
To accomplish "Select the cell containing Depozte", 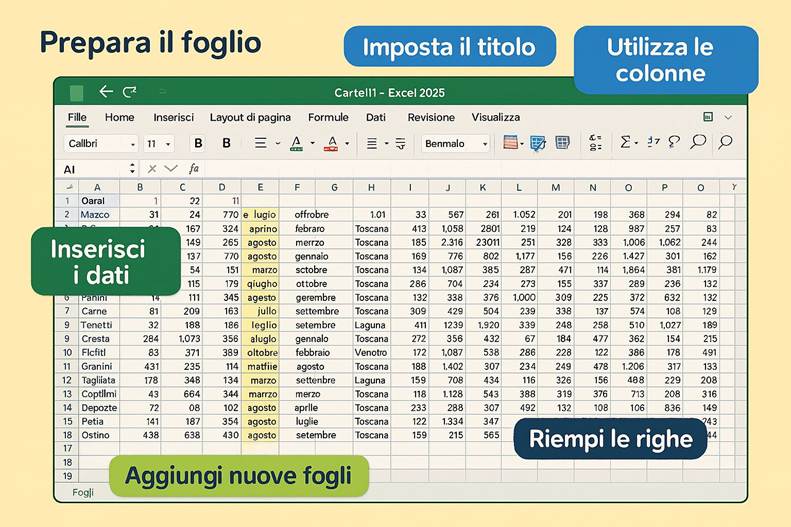I will 99,407.
